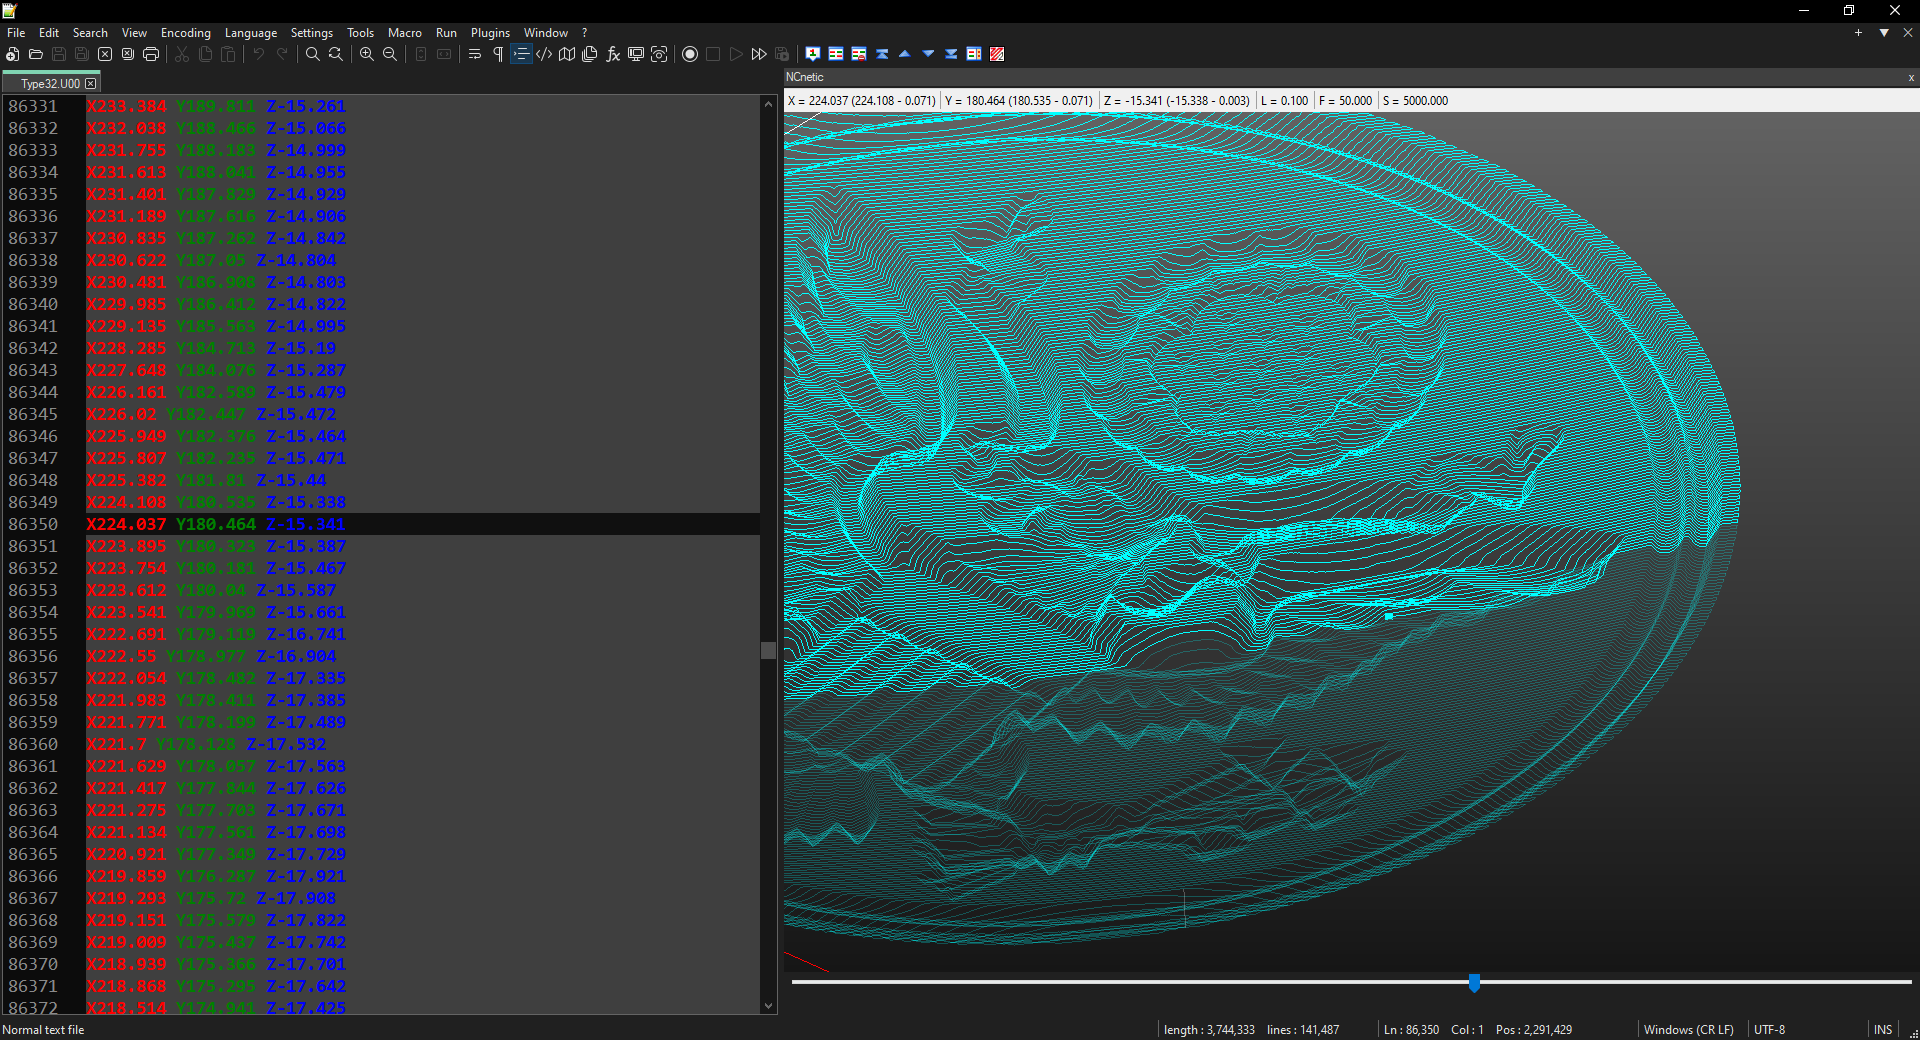Toggle show all characters pilcrow icon
The image size is (1920, 1040).
click(x=498, y=54)
